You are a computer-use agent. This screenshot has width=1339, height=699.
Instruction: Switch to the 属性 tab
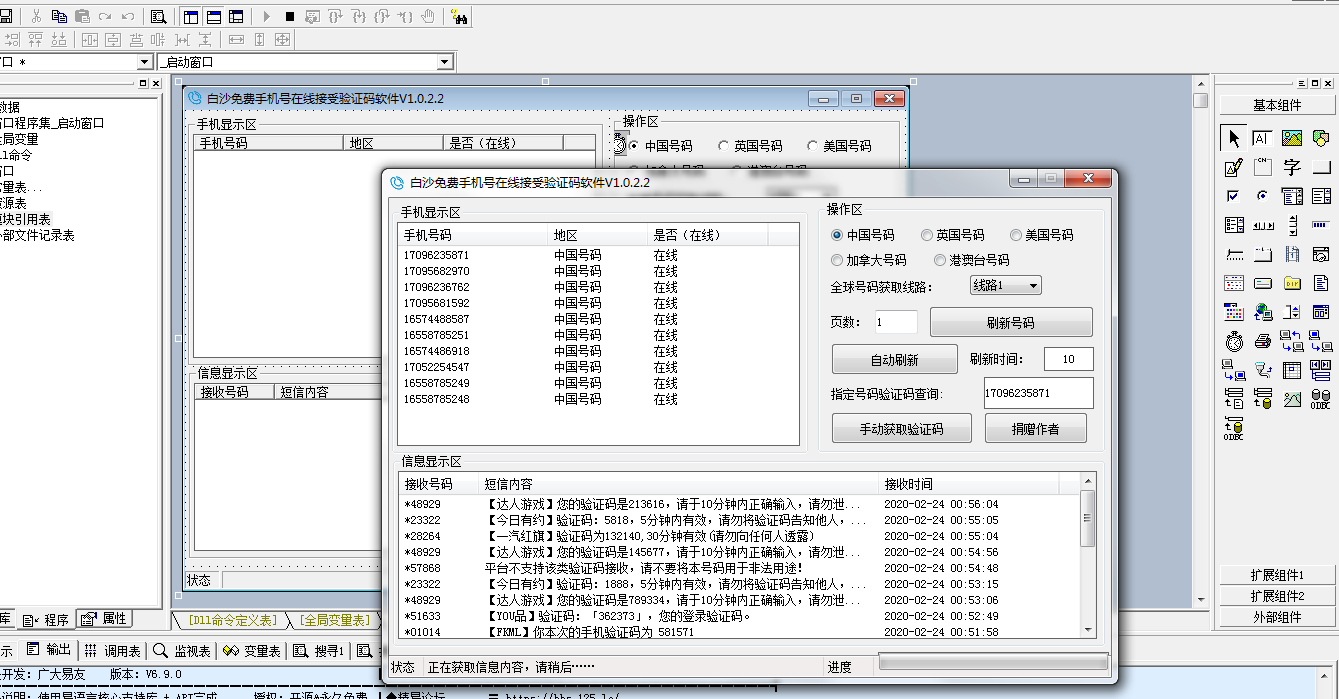[104, 618]
